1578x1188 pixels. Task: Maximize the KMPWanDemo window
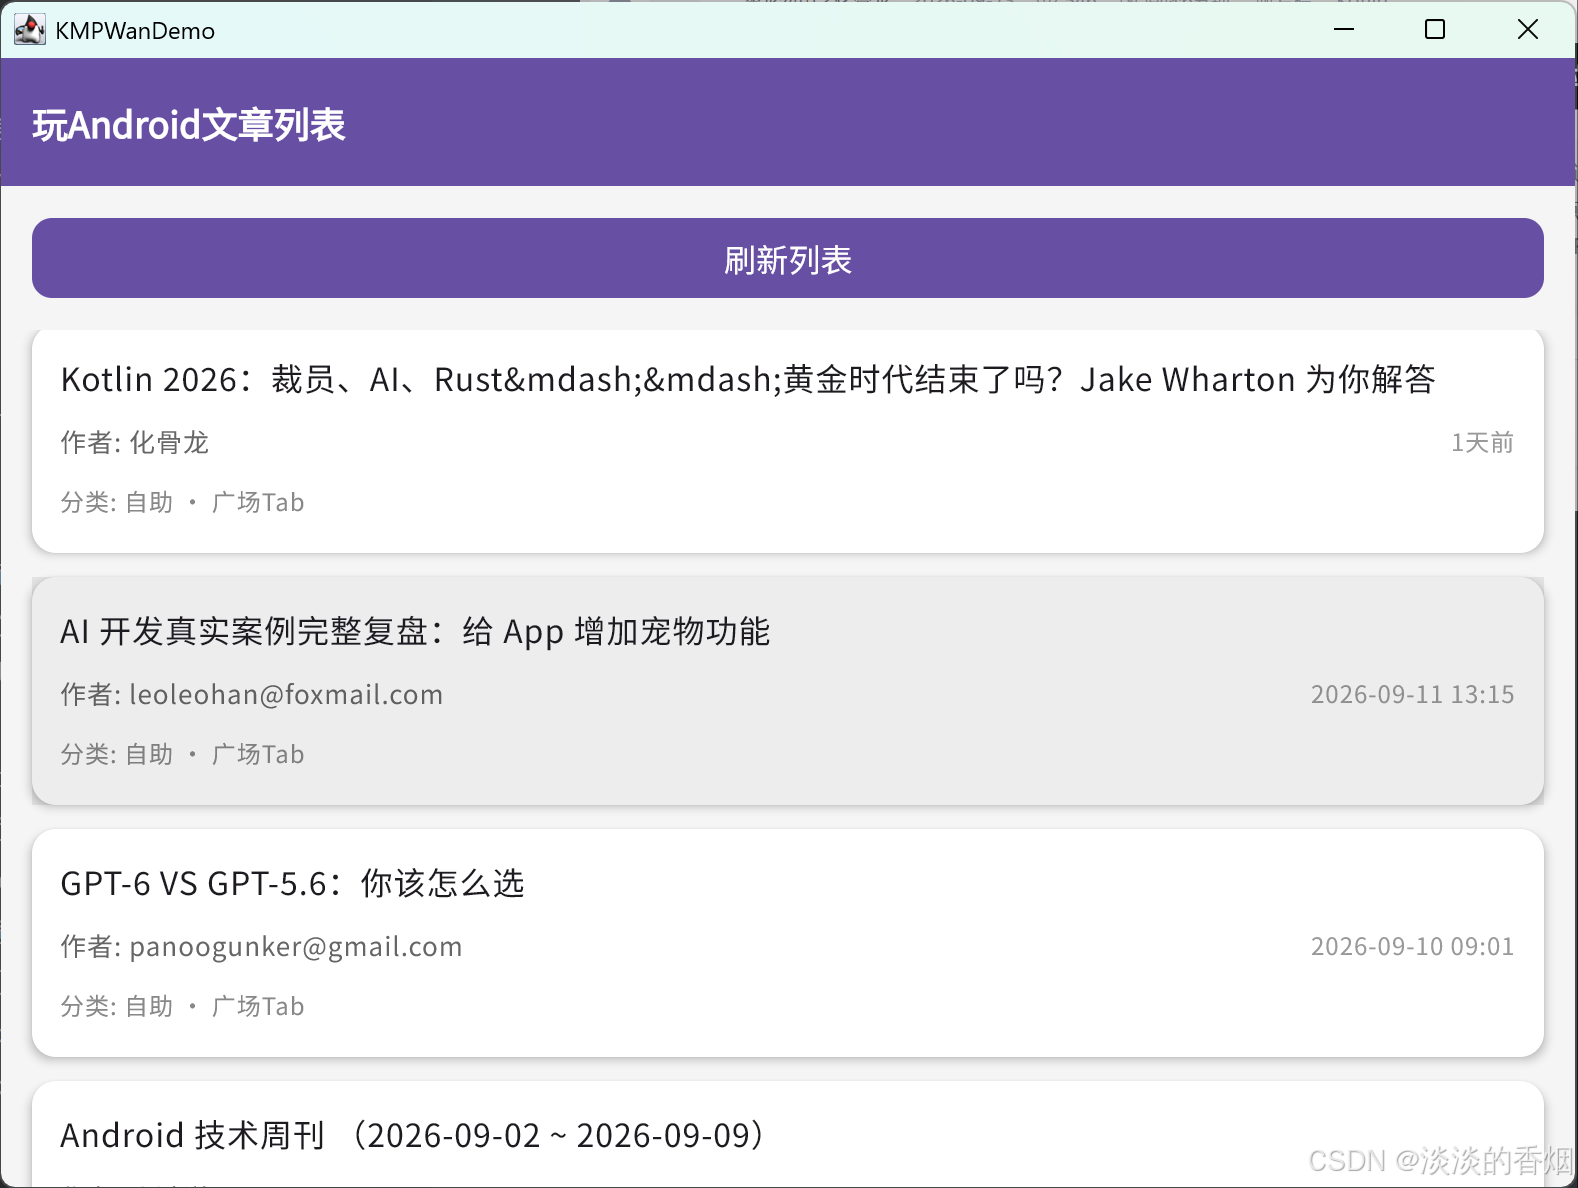1435,29
